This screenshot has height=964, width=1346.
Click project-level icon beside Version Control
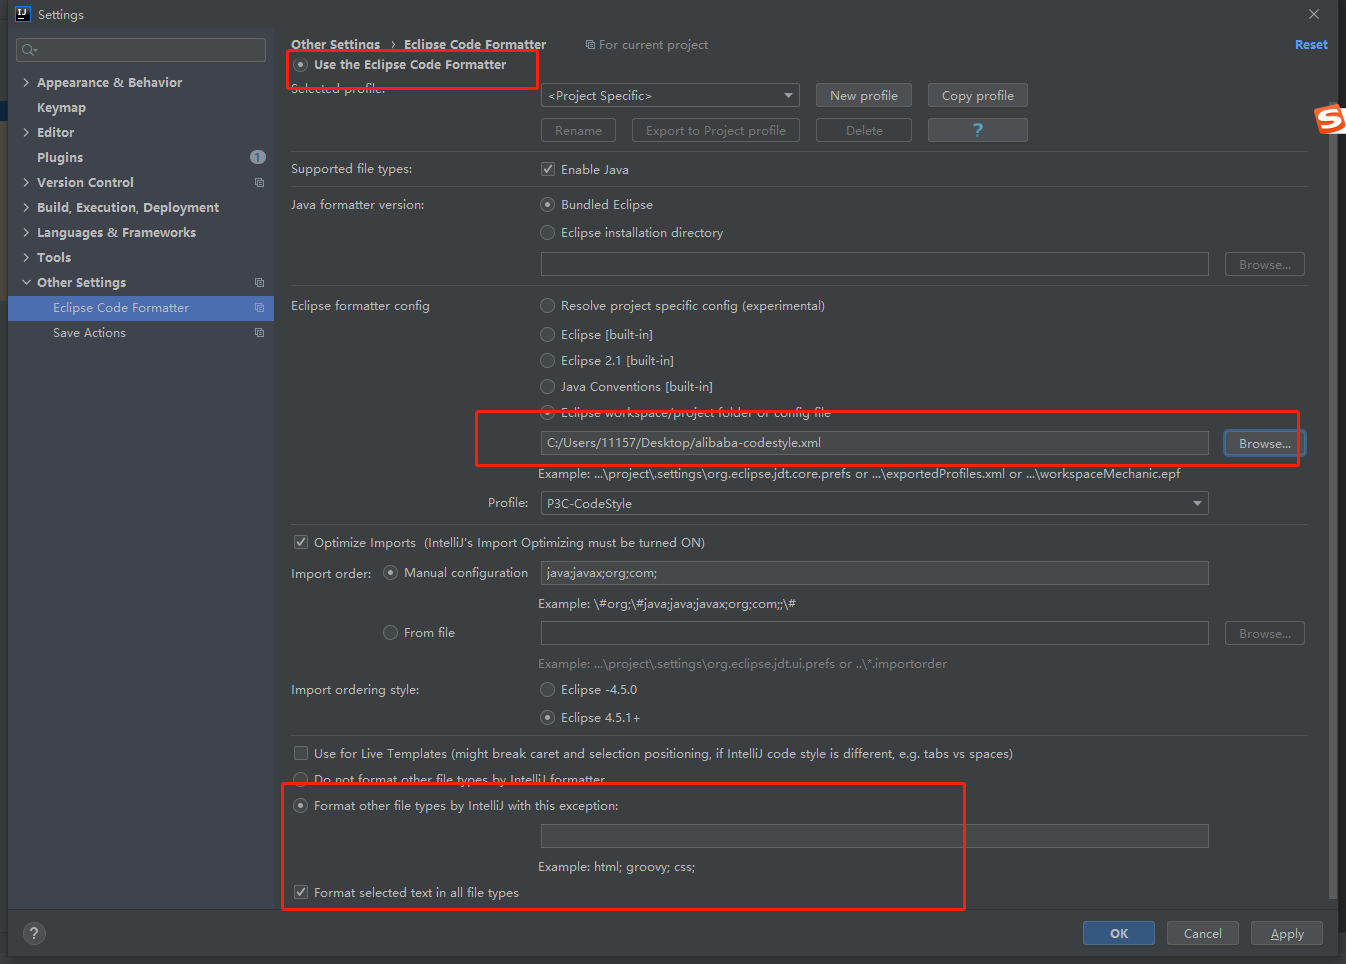point(259,182)
